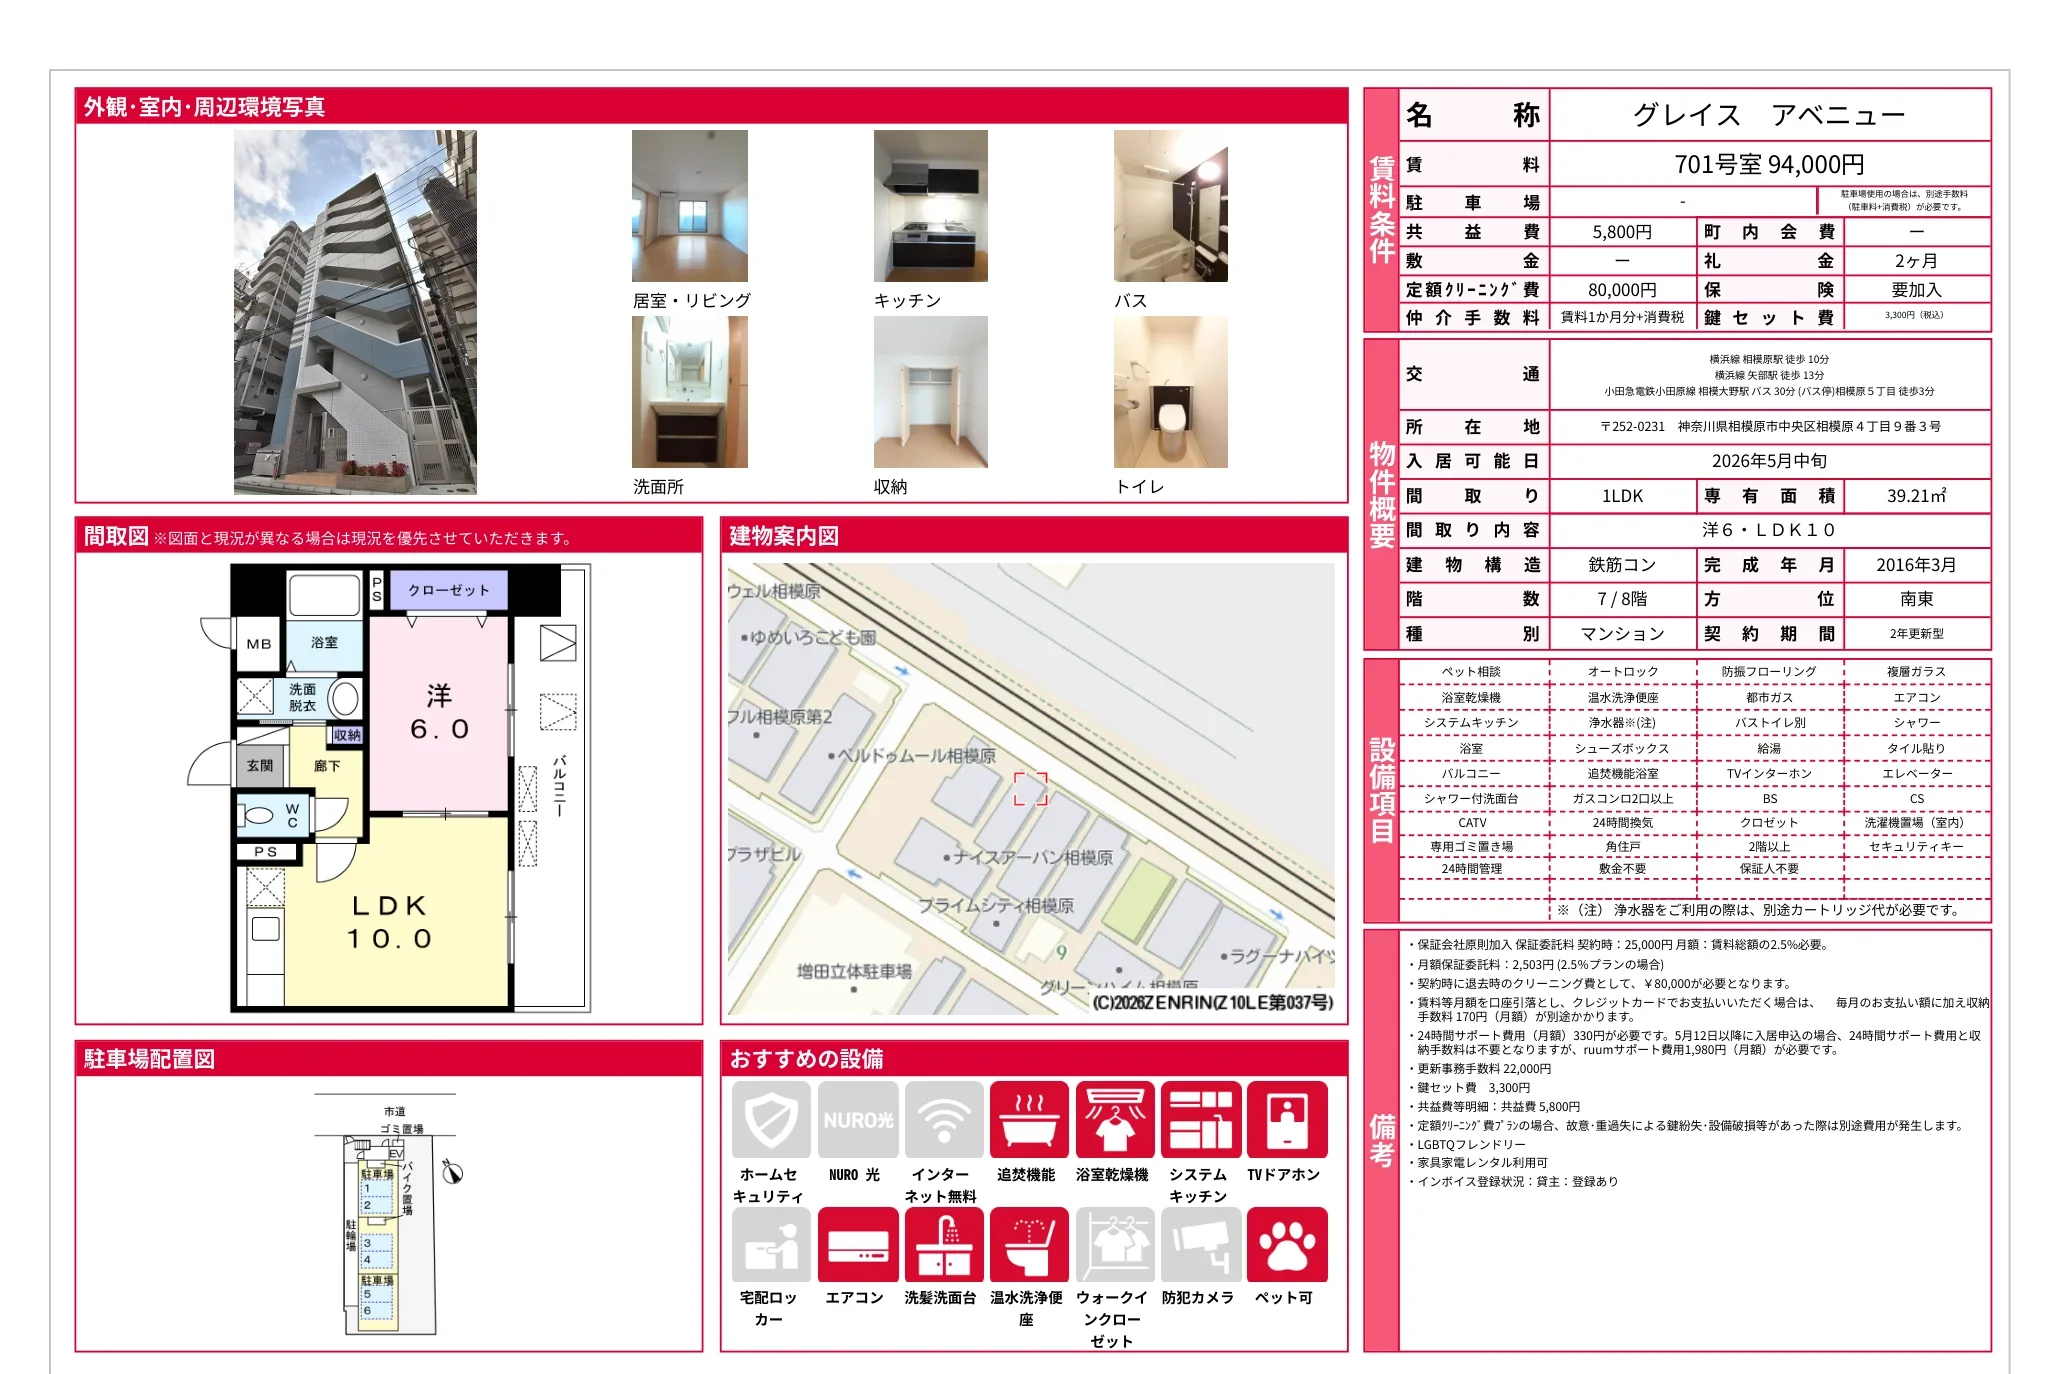Screen dimensions: 2056x1374
Task: Click the red marker on building map
Action: (x=1030, y=788)
